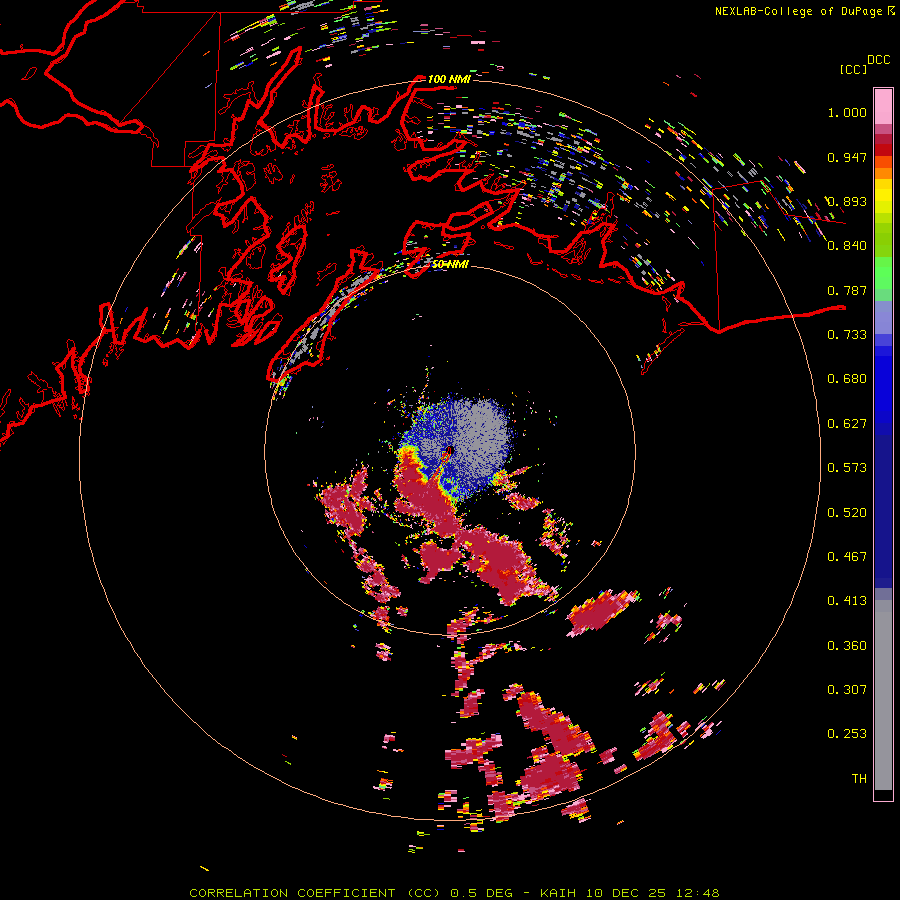Select the 0.413 scale value
The height and width of the screenshot is (900, 900).
tap(847, 601)
